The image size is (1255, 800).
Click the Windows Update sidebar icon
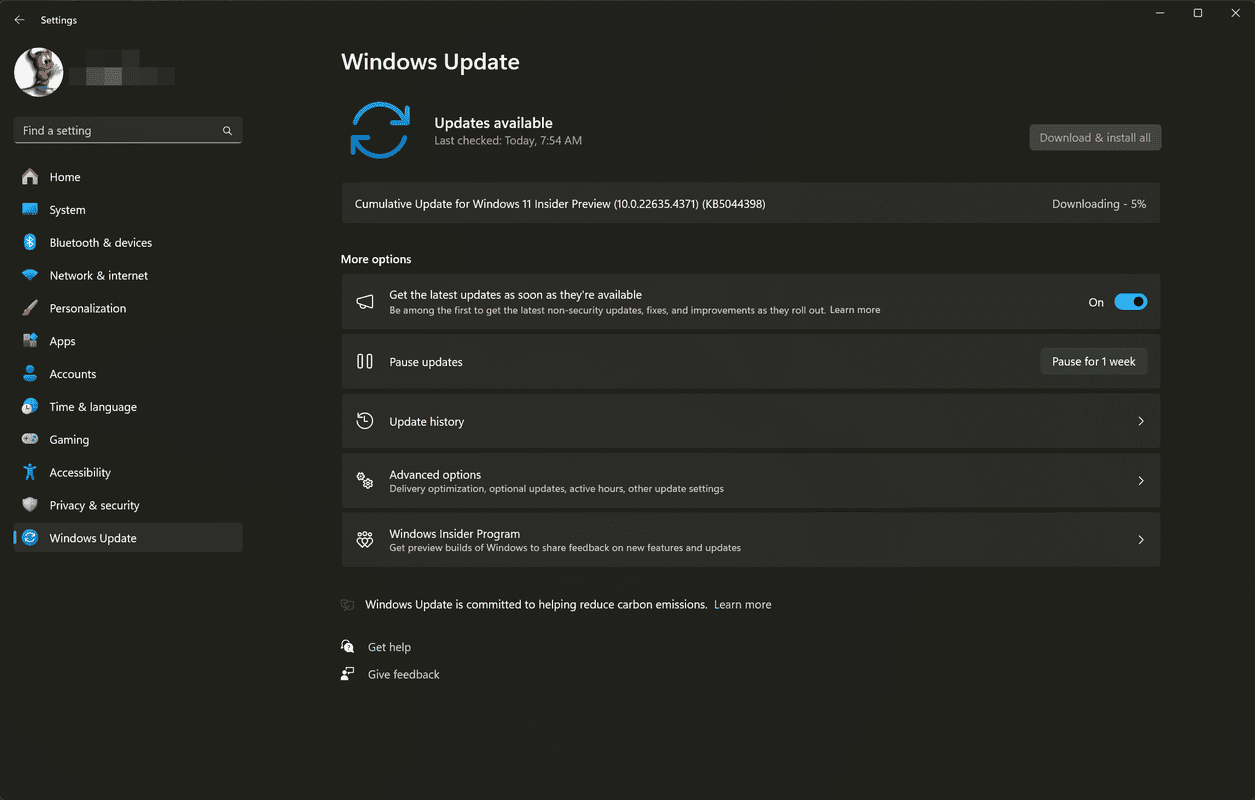(30, 538)
